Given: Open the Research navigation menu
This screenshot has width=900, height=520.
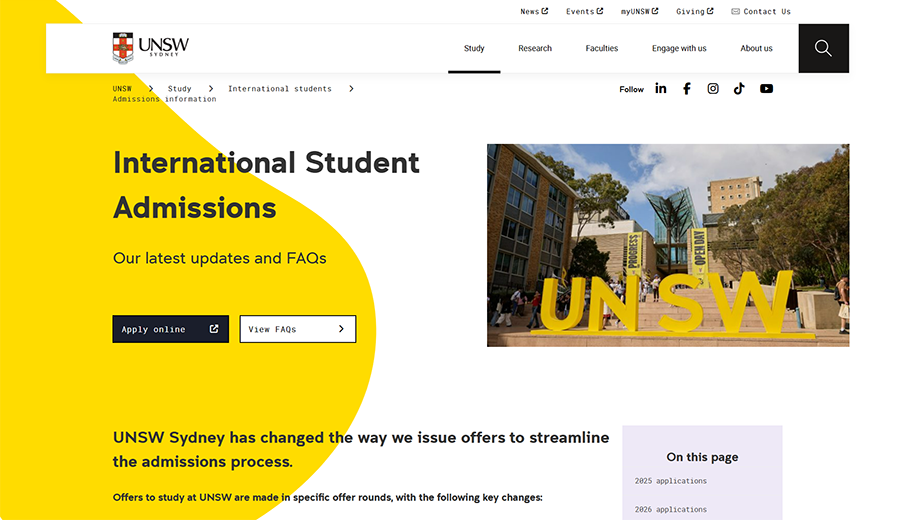Looking at the screenshot, I should coord(535,48).
